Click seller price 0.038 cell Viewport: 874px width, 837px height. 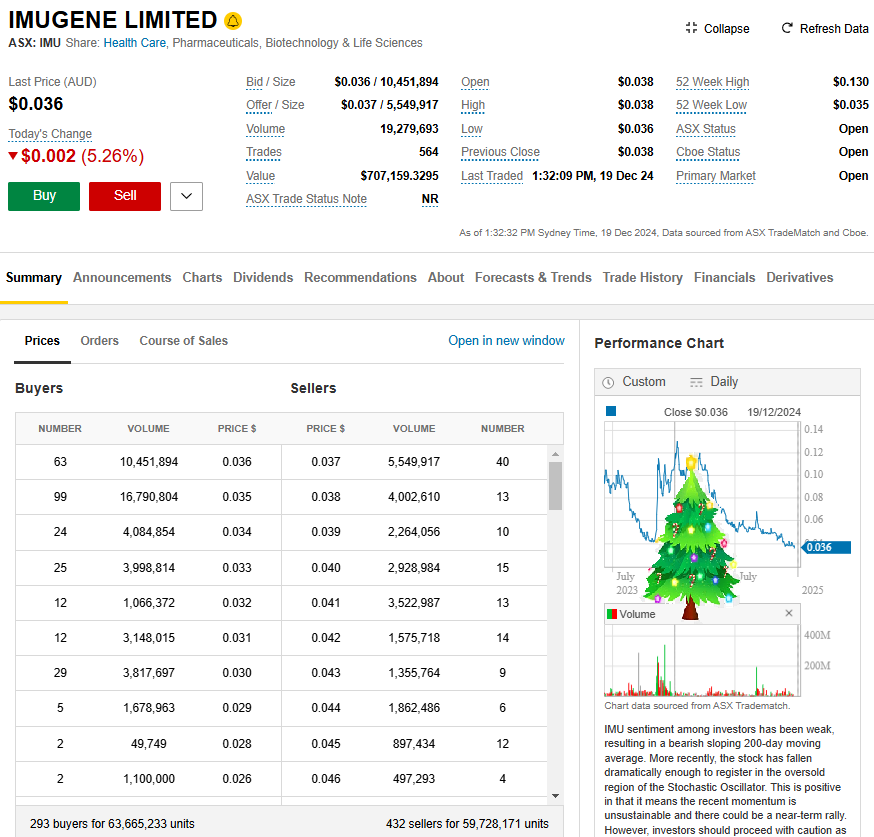pyautogui.click(x=326, y=497)
